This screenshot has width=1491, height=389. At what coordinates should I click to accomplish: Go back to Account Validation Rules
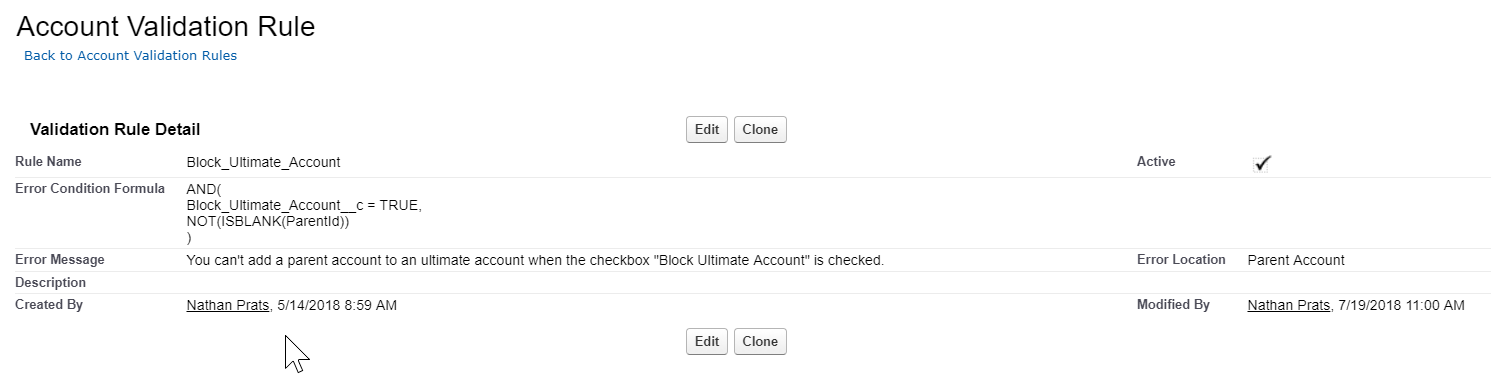[130, 56]
